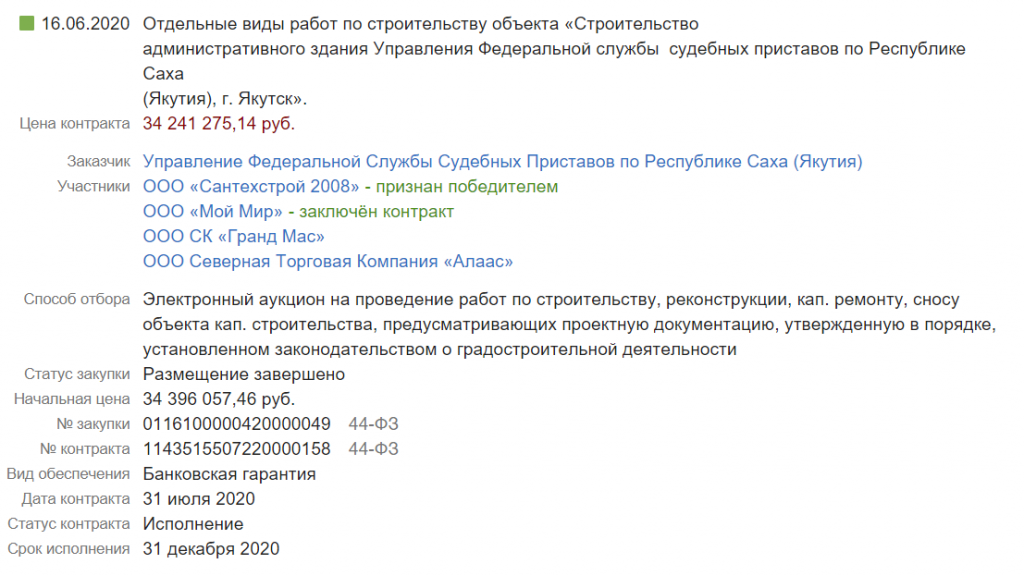Open ООО Северная Торговая Компания «Алаас»
Viewport: 1024px width, 576px height.
pos(328,262)
